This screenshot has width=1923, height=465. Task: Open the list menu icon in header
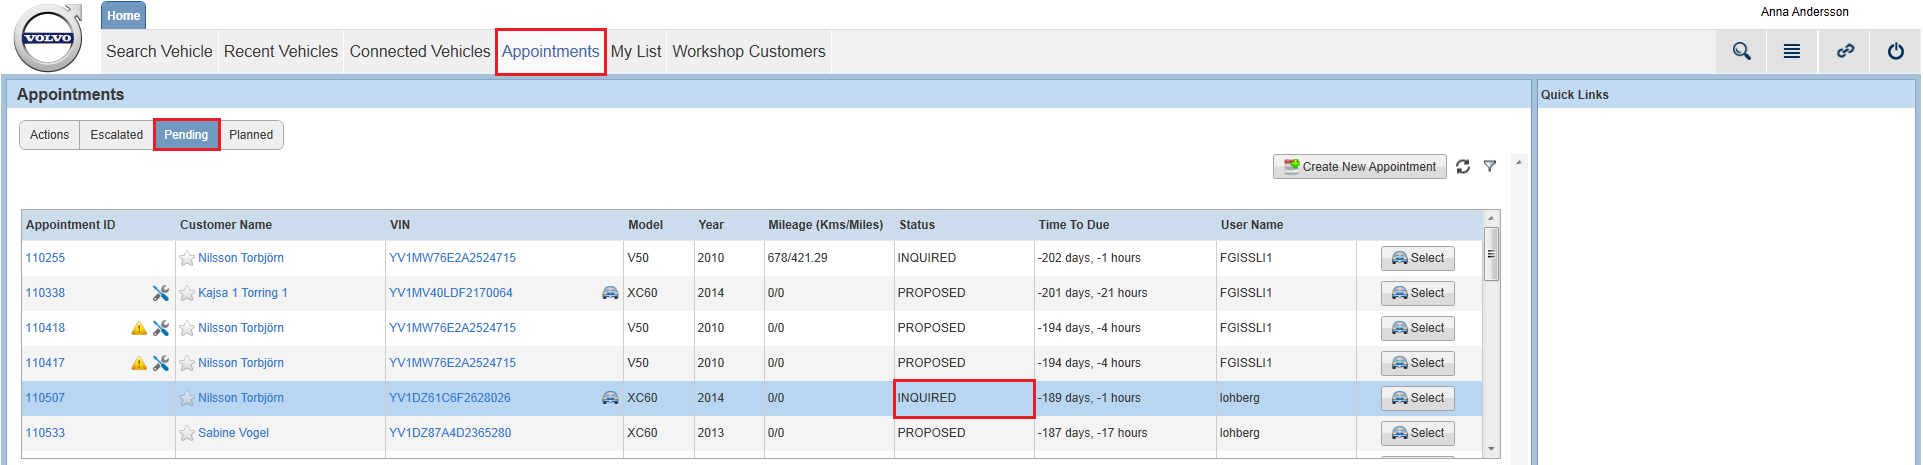(x=1791, y=51)
